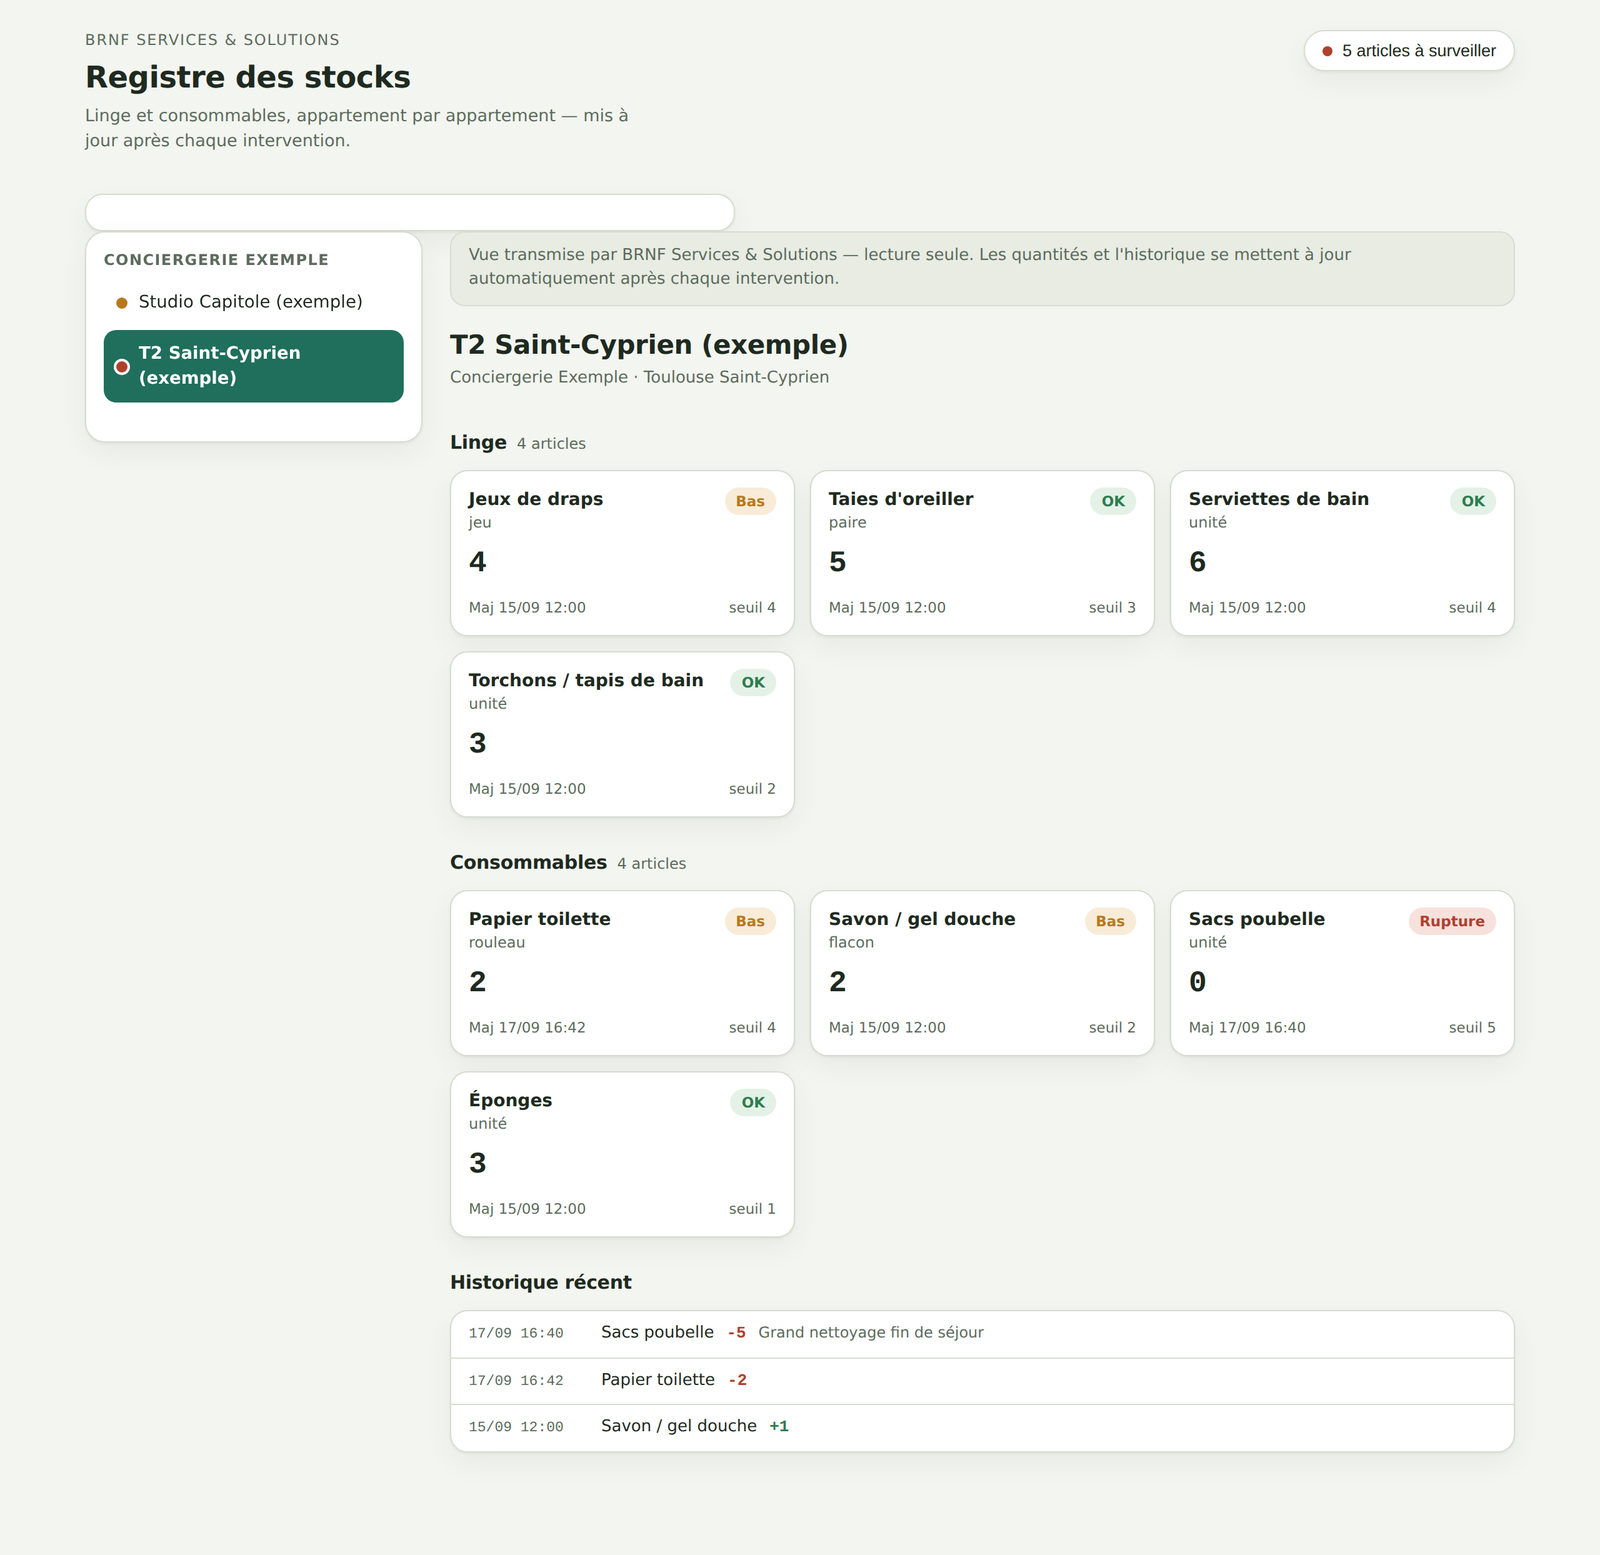Open the Taies d'oreiller card
The height and width of the screenshot is (1555, 1600).
(x=982, y=553)
